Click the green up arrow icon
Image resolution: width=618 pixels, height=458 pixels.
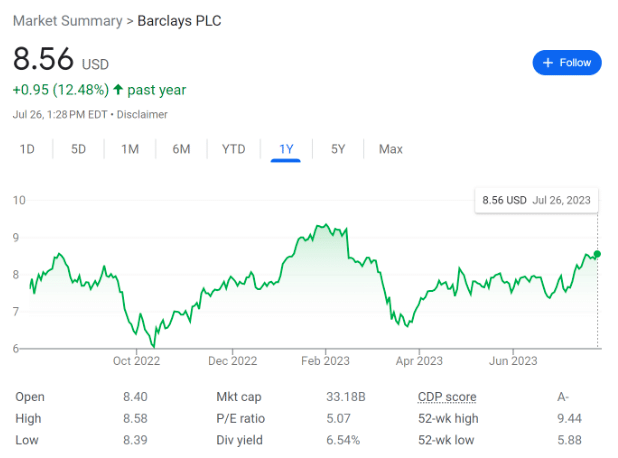(x=118, y=89)
